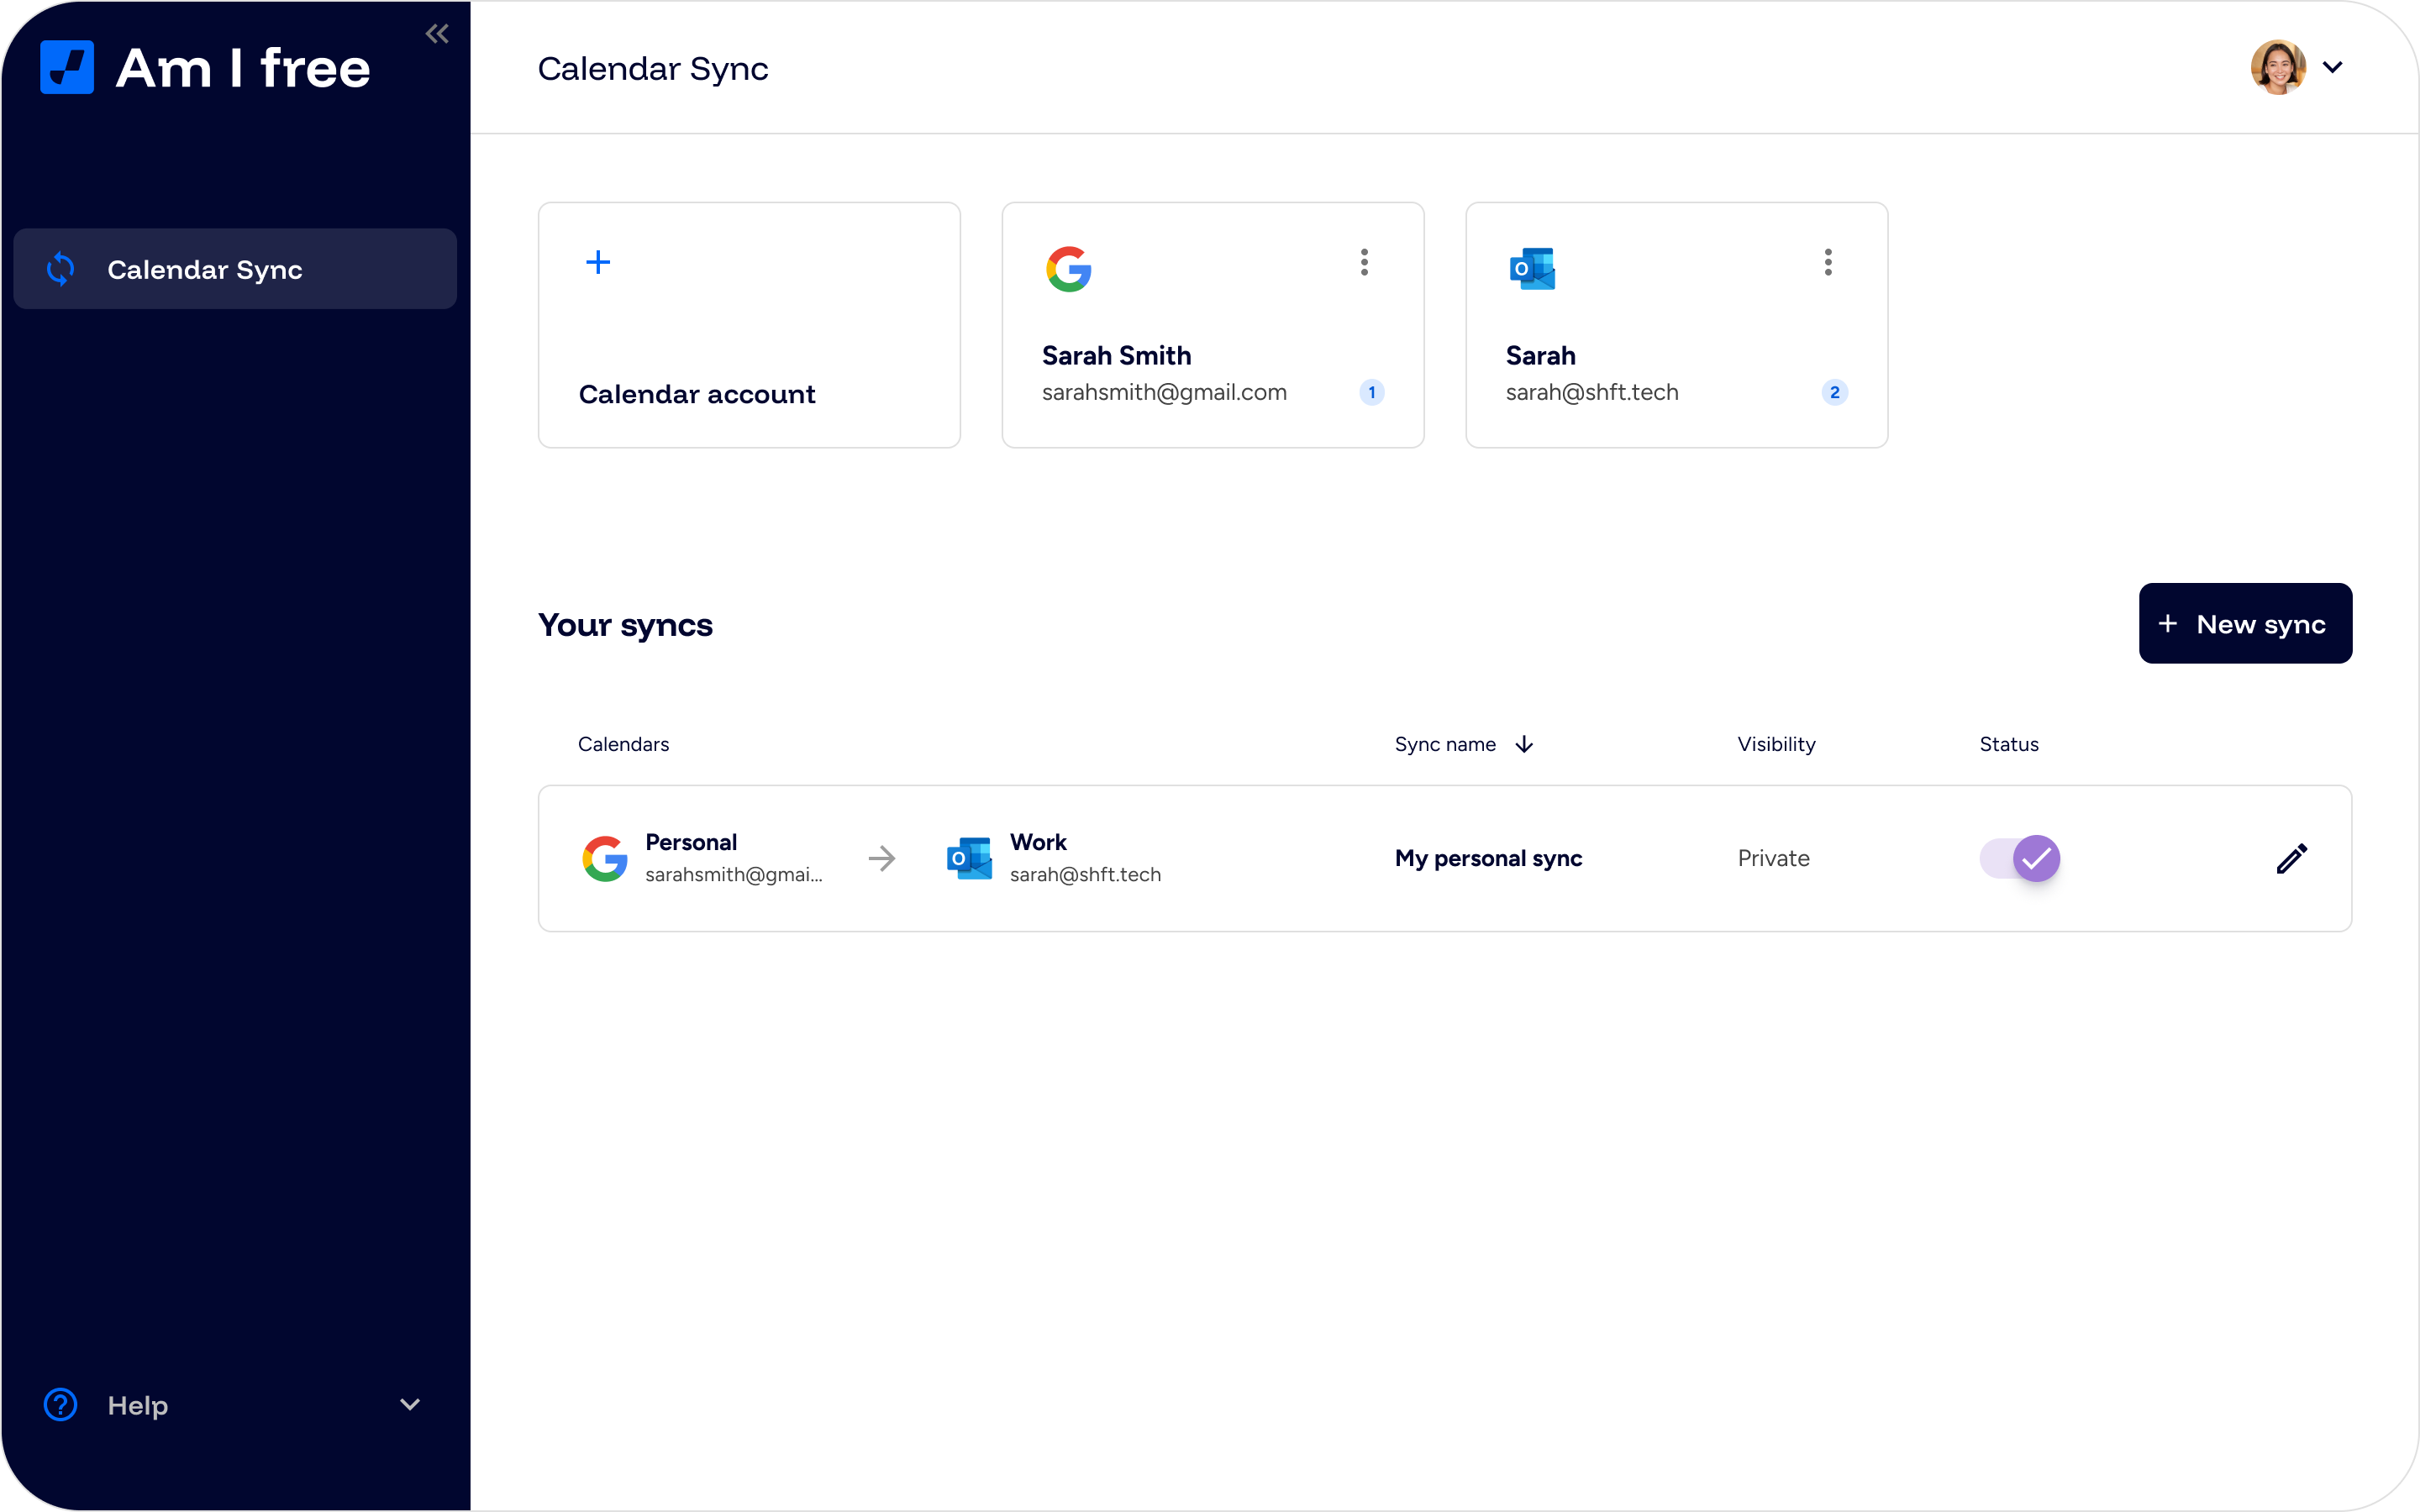
Task: Click the Visibility column header
Action: 1776,744
